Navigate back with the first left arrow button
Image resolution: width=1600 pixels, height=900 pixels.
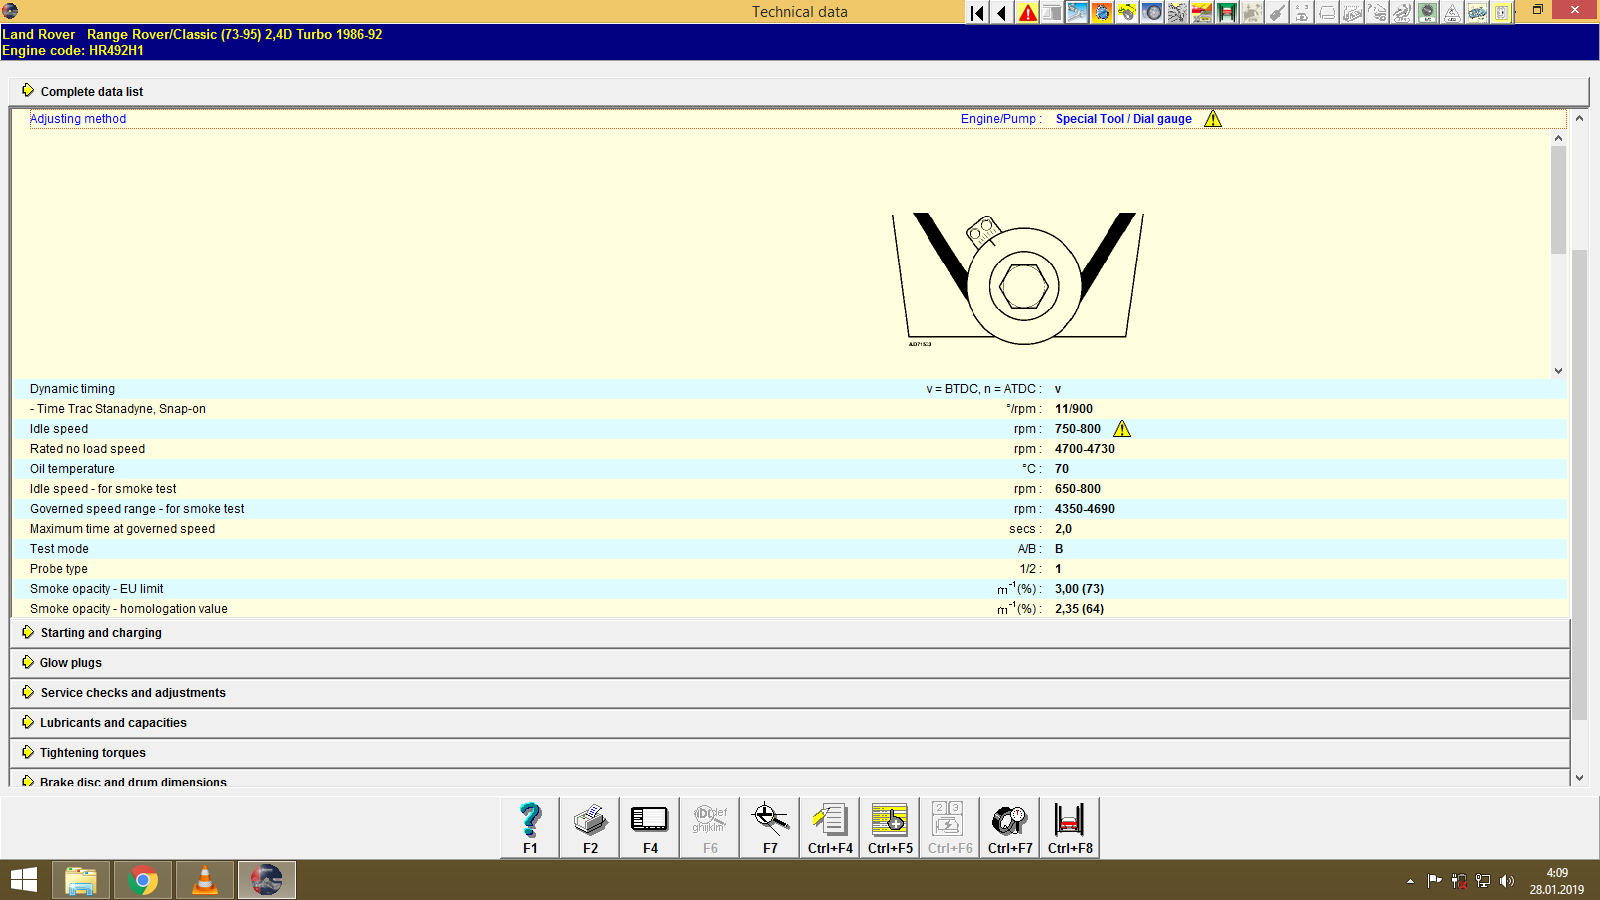pos(976,13)
